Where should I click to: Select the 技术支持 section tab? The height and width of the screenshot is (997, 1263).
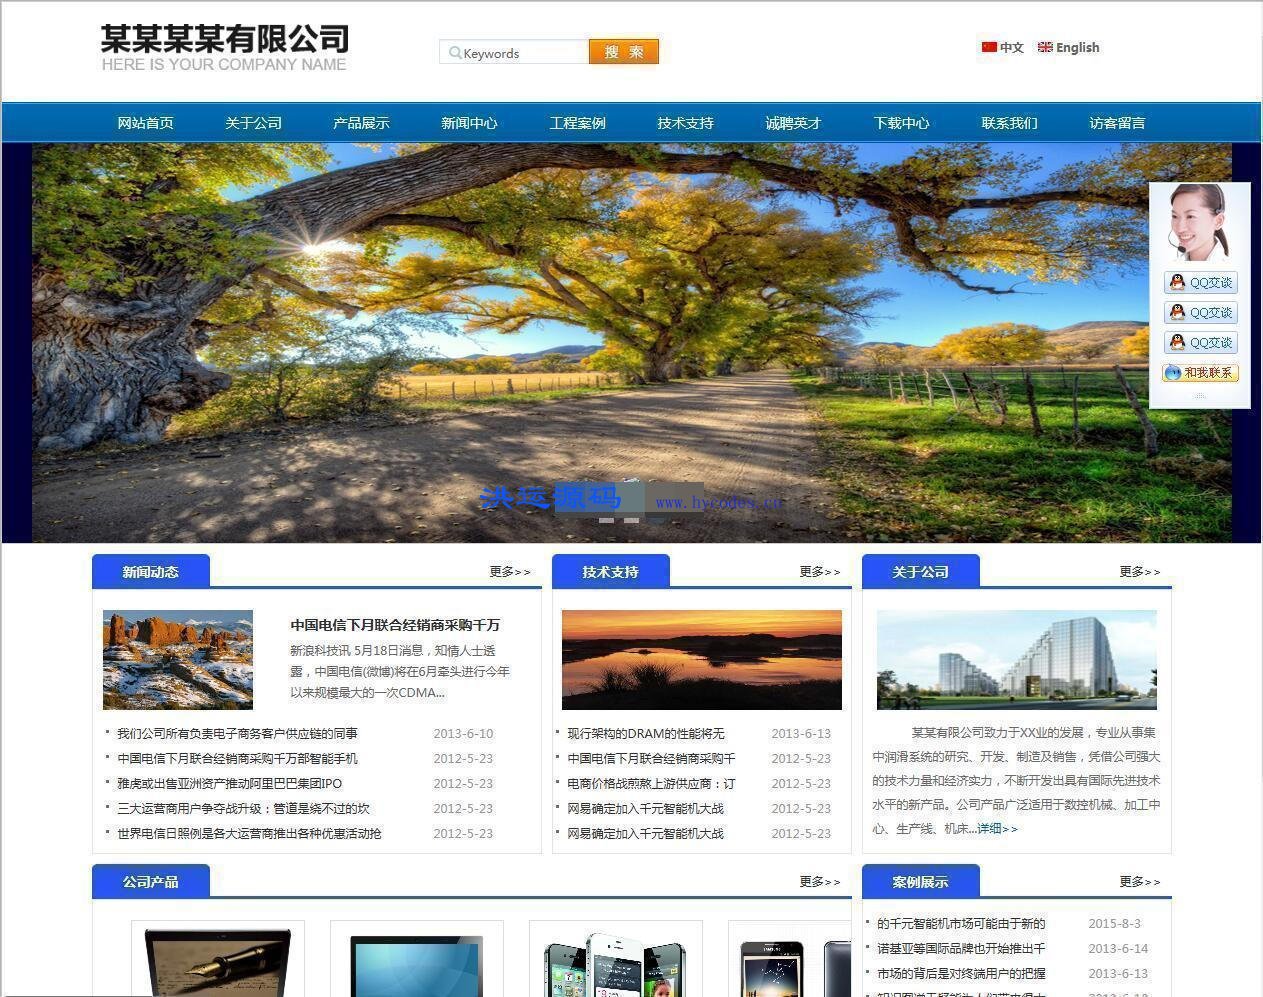(x=611, y=572)
